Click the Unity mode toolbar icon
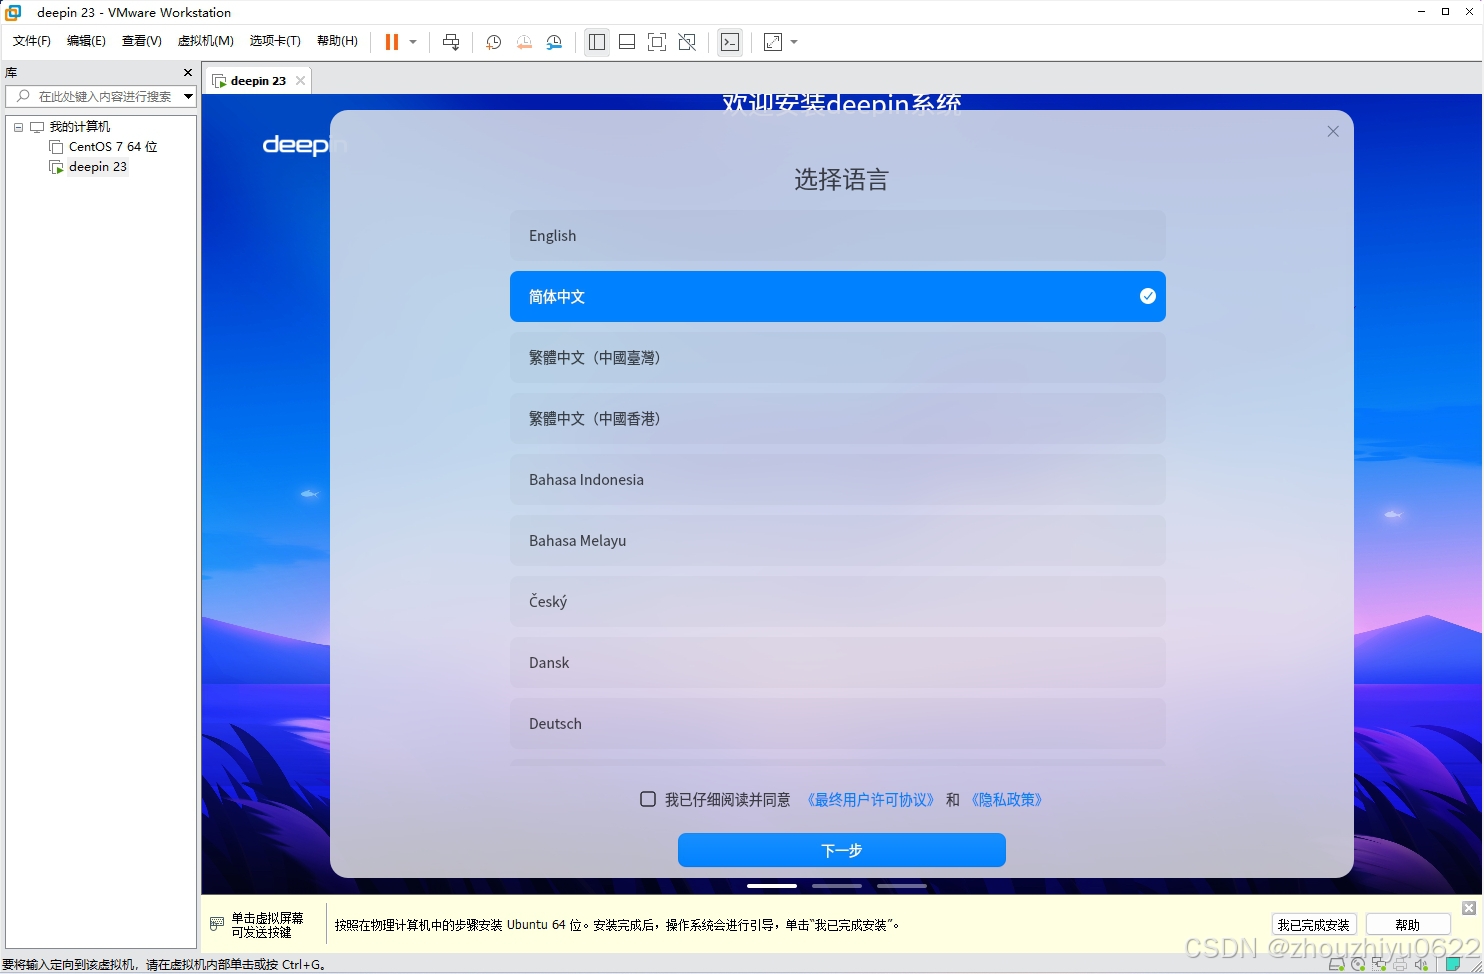The image size is (1484, 974). coord(687,42)
